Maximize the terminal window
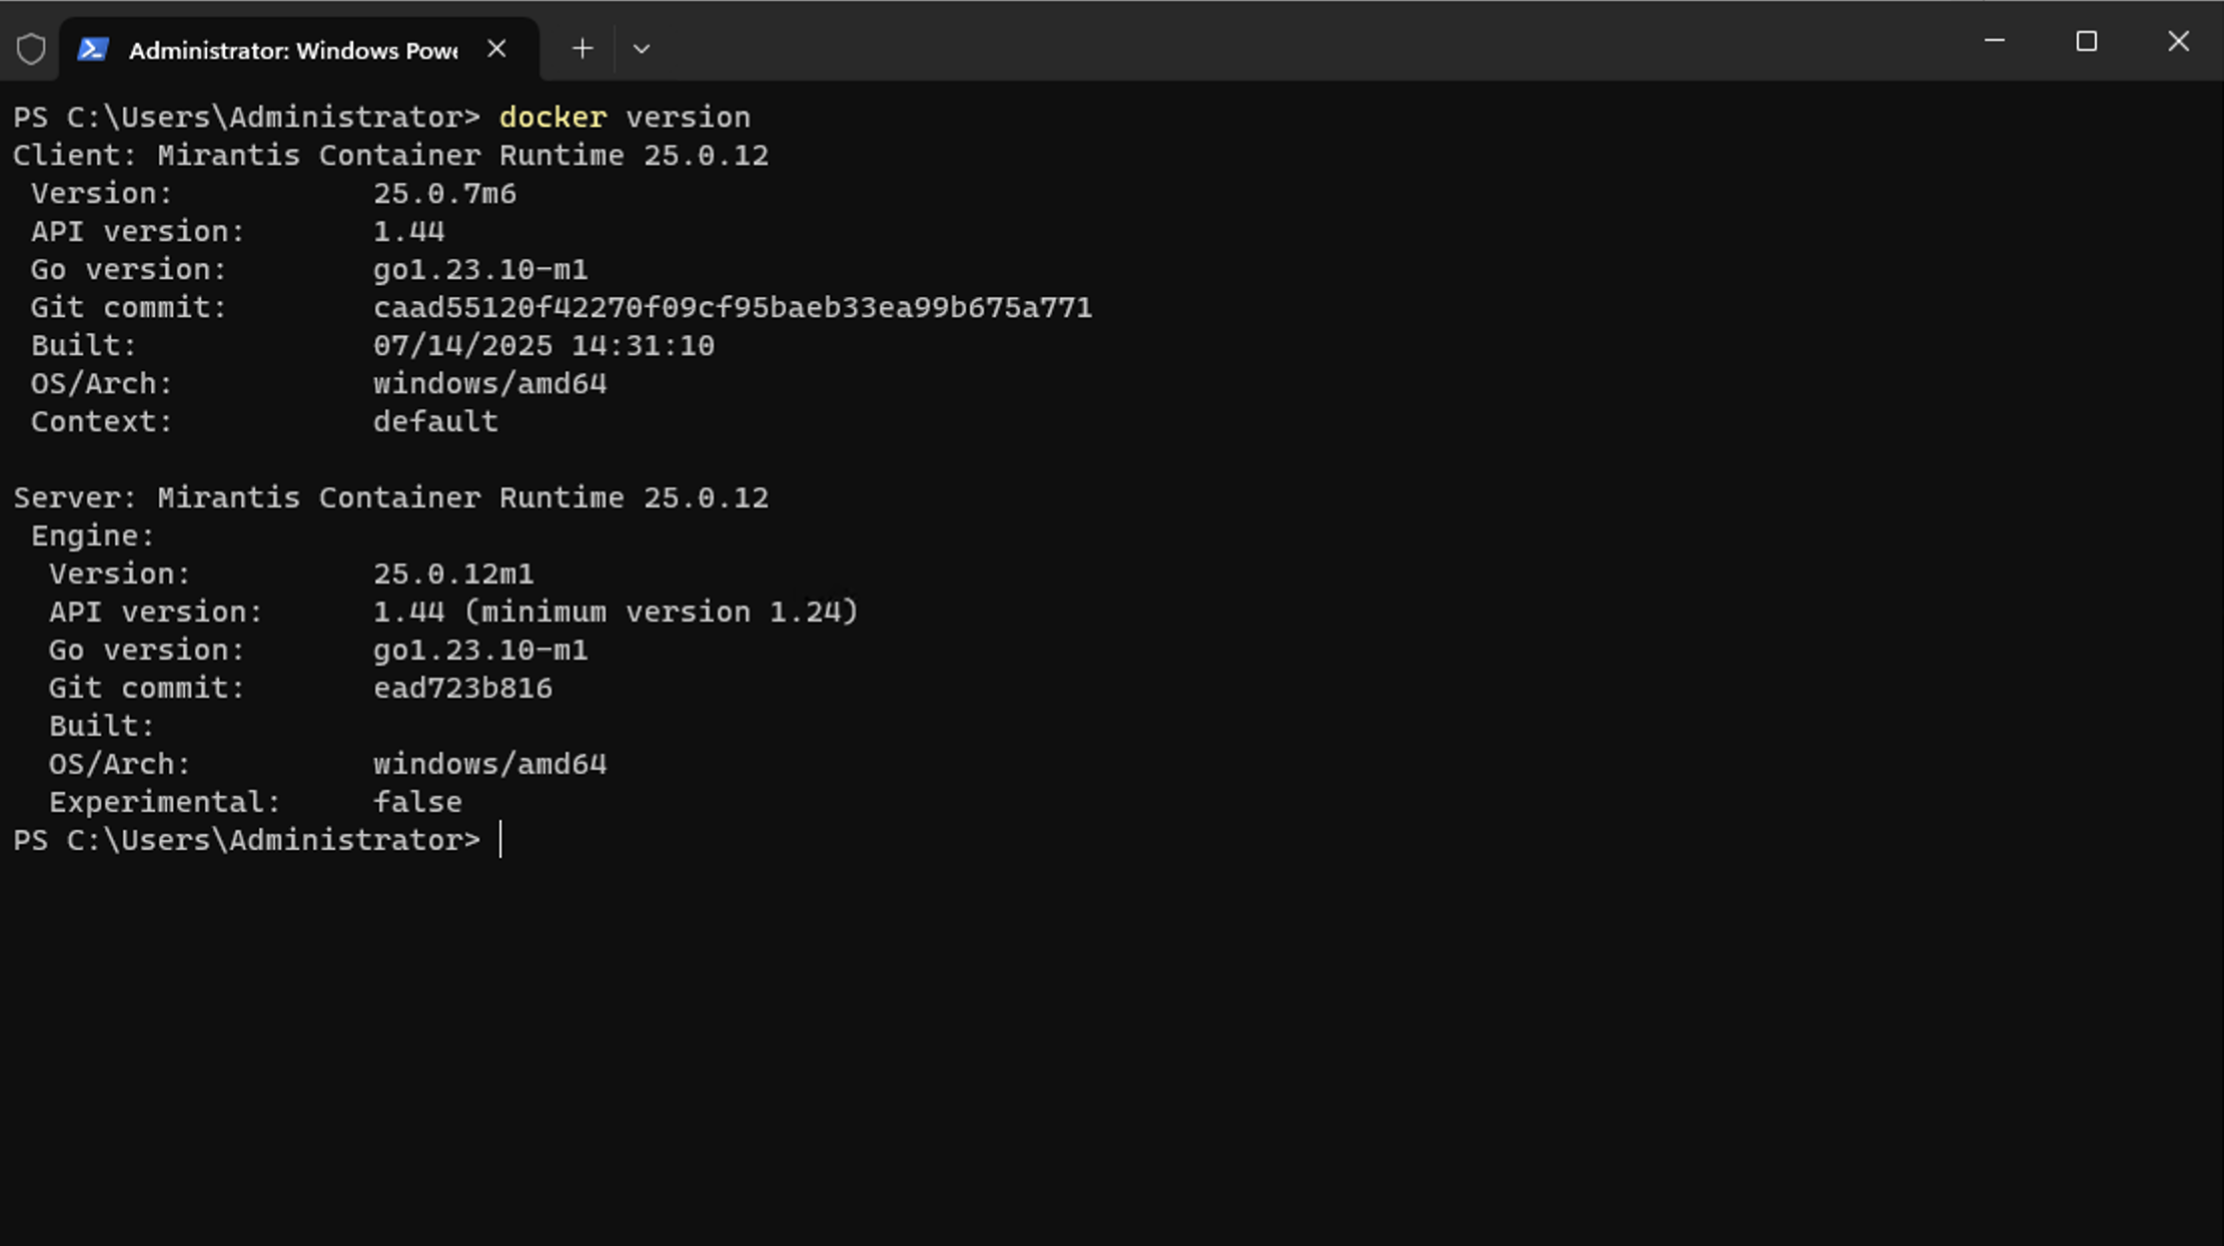The width and height of the screenshot is (2224, 1246). tap(2086, 41)
